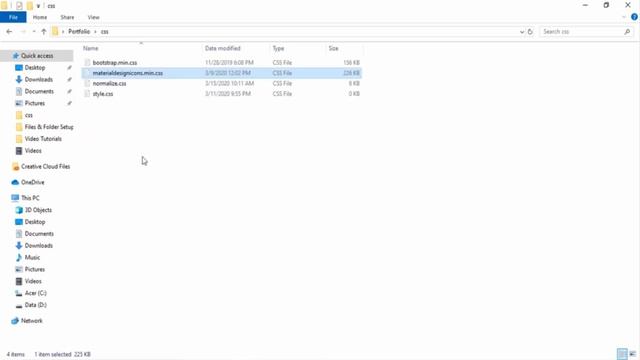
Task: Select Quick access in navigation pane
Action: click(37, 56)
